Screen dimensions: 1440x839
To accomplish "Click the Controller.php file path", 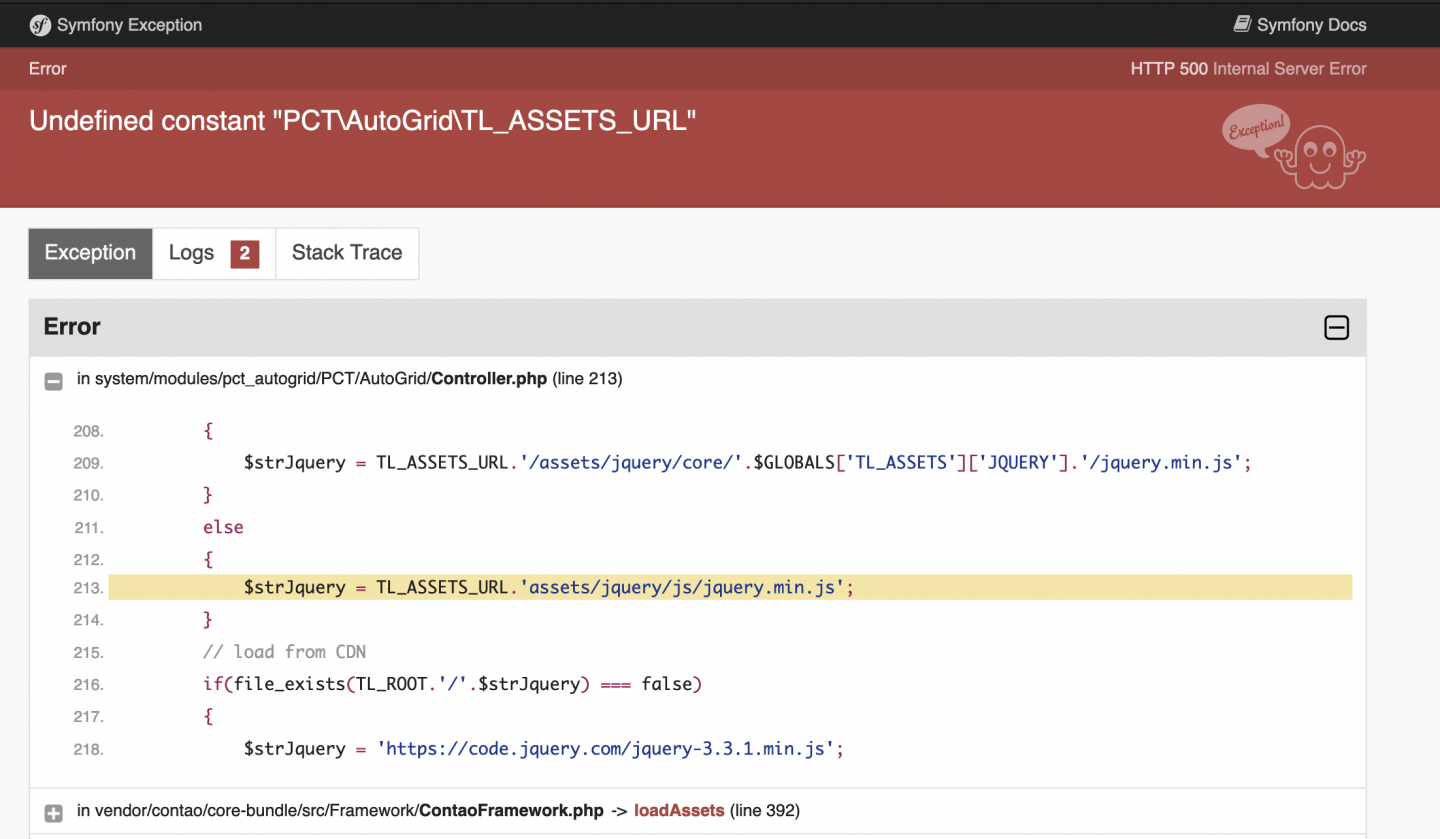I will coord(312,379).
